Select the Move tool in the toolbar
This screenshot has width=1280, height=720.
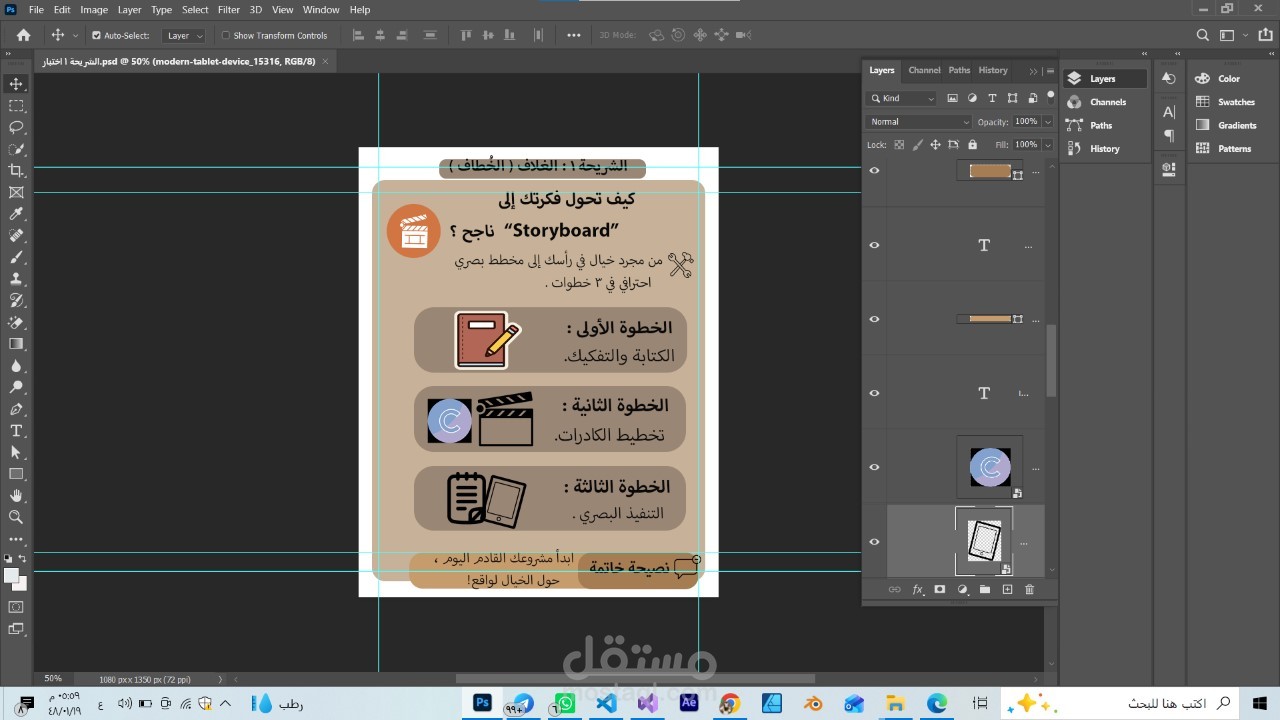click(x=16, y=84)
